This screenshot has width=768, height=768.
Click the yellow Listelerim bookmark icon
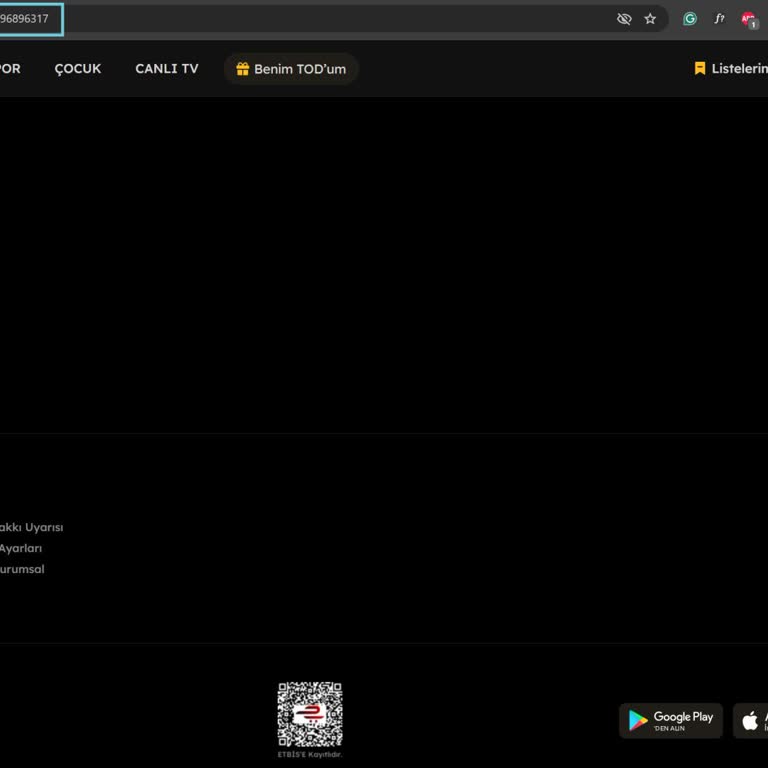(x=700, y=69)
